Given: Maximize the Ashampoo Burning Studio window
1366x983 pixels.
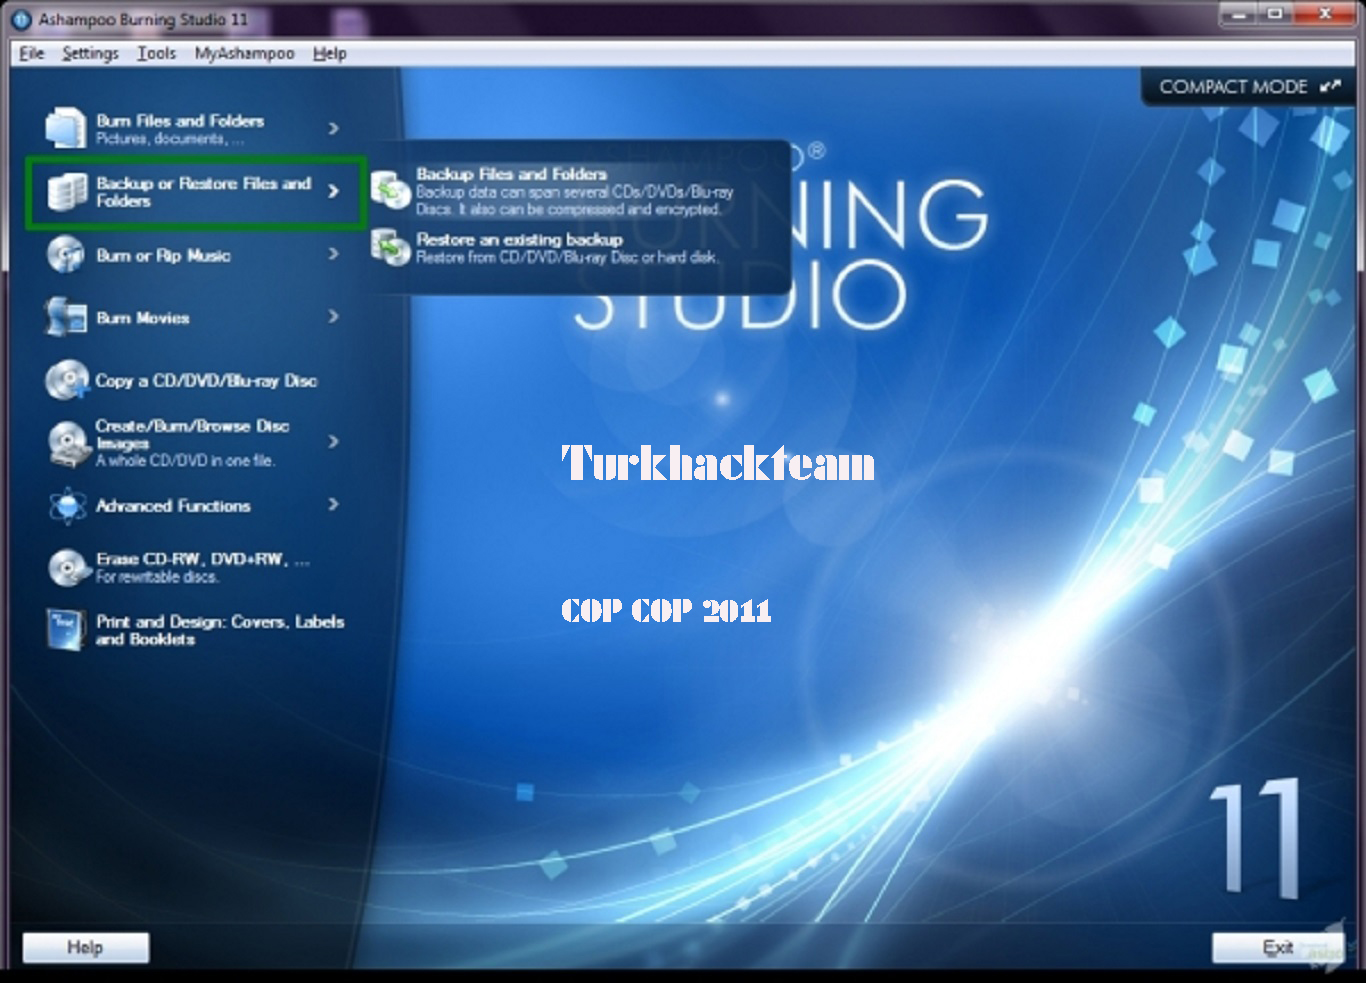Looking at the screenshot, I should [x=1274, y=15].
